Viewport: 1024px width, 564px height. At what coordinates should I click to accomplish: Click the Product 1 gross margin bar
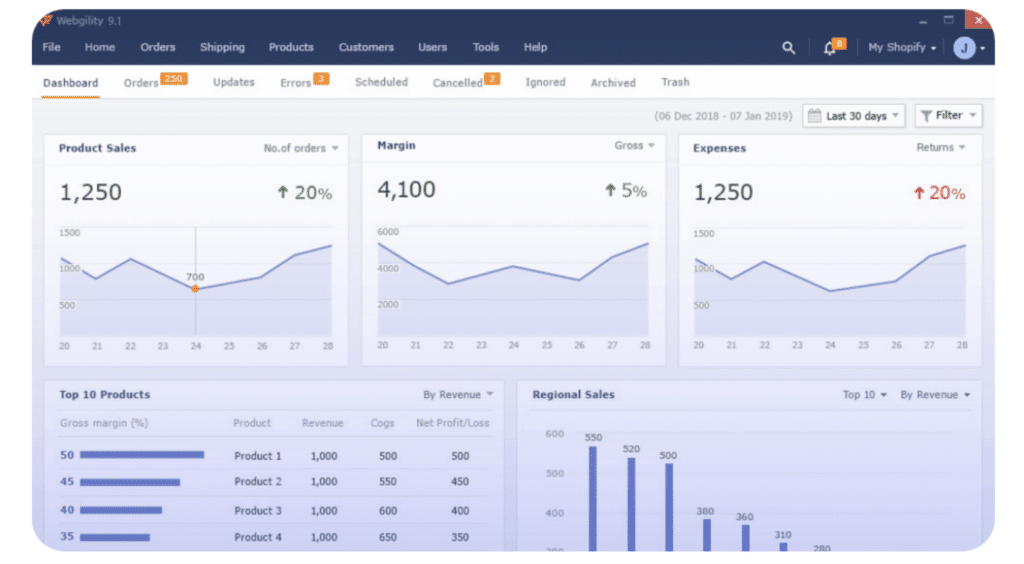[x=142, y=455]
